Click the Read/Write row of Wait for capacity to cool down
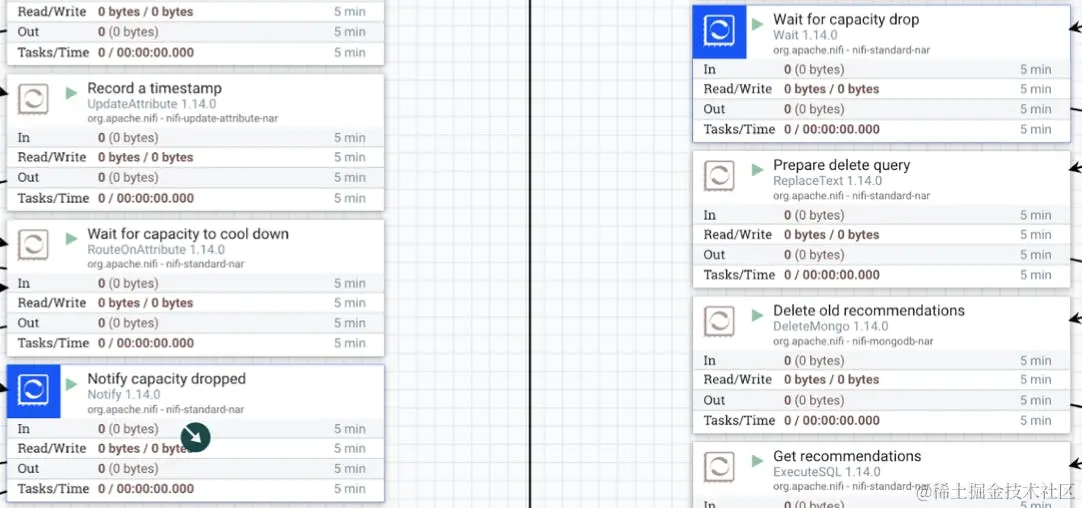This screenshot has height=508, width=1082. tap(195, 303)
